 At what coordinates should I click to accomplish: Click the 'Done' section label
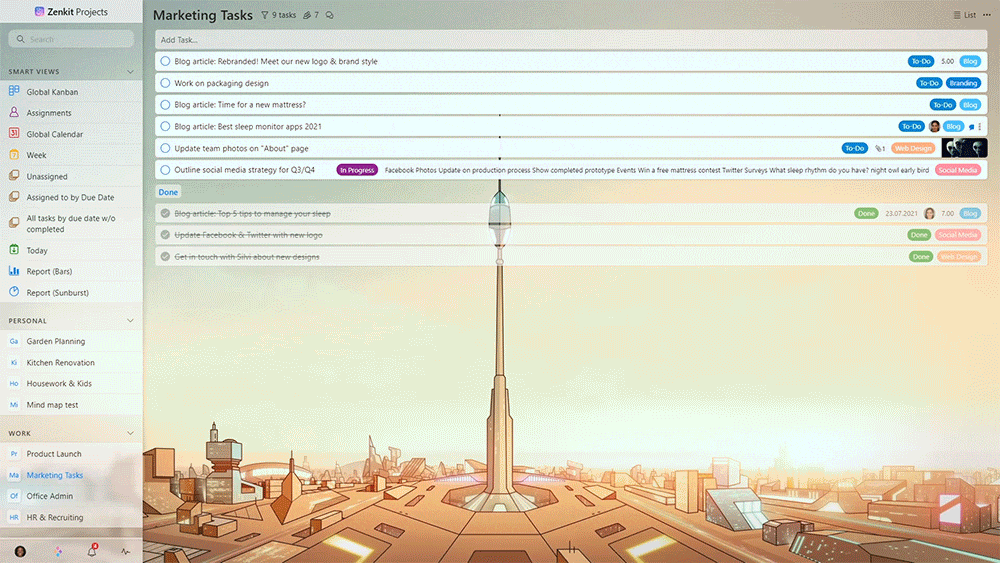[x=168, y=192]
